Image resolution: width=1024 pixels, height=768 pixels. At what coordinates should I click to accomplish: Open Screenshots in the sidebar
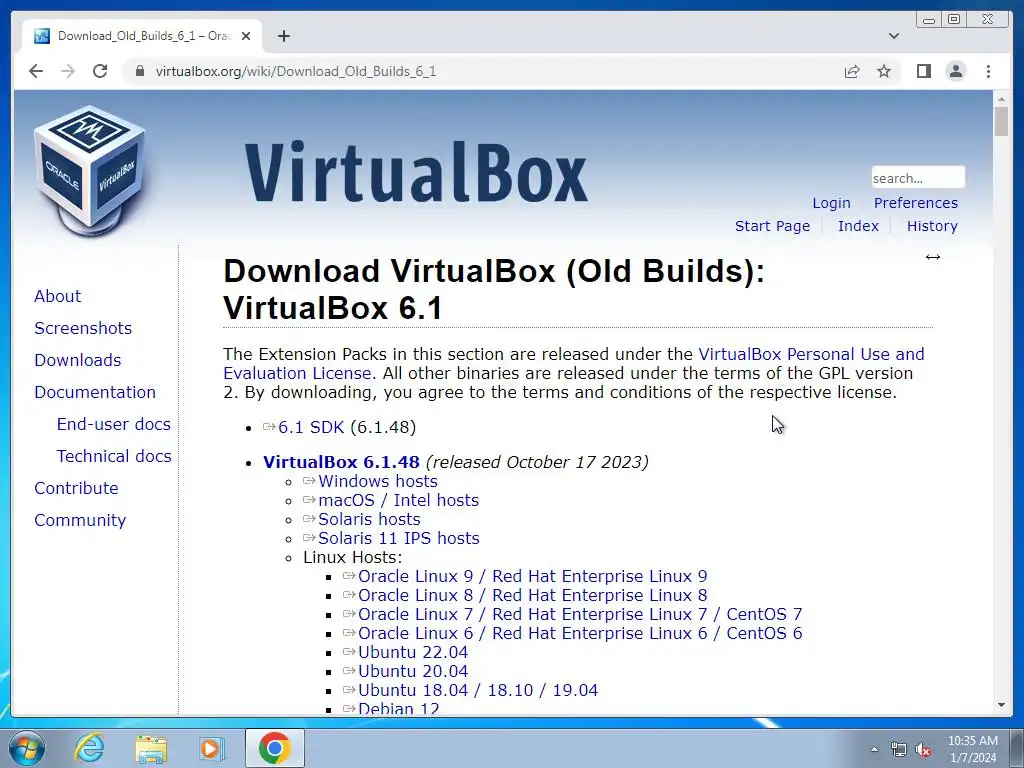tap(83, 328)
